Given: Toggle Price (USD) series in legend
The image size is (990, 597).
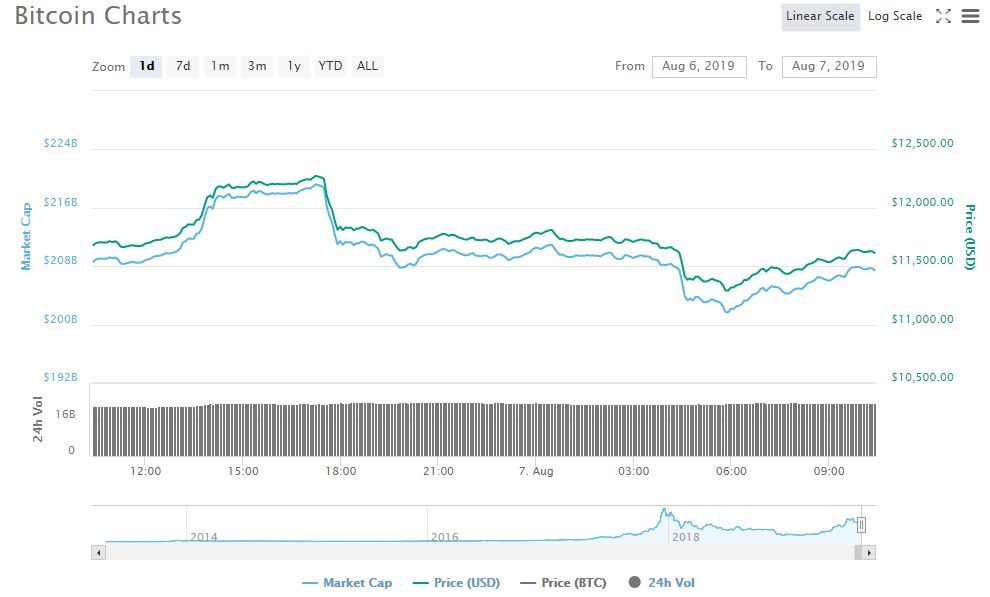Looking at the screenshot, I should point(456,582).
